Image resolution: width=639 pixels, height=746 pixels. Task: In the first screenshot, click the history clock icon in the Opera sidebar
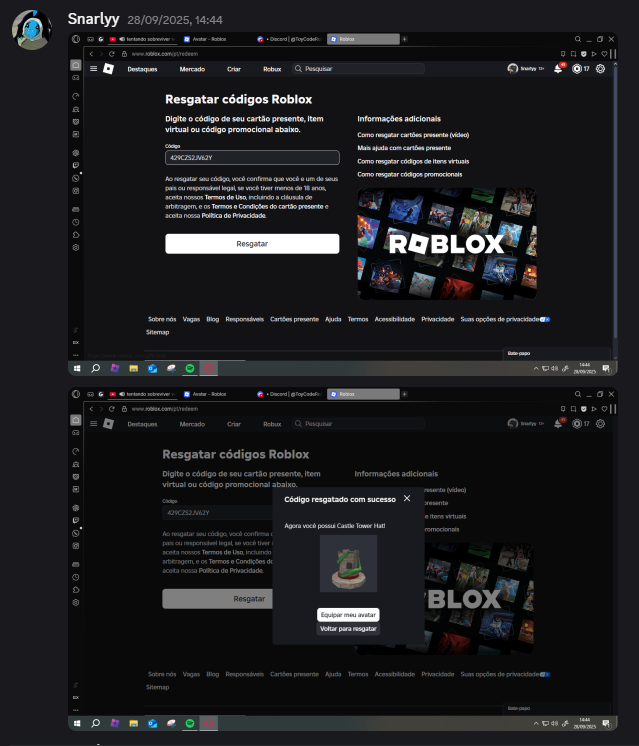76,222
